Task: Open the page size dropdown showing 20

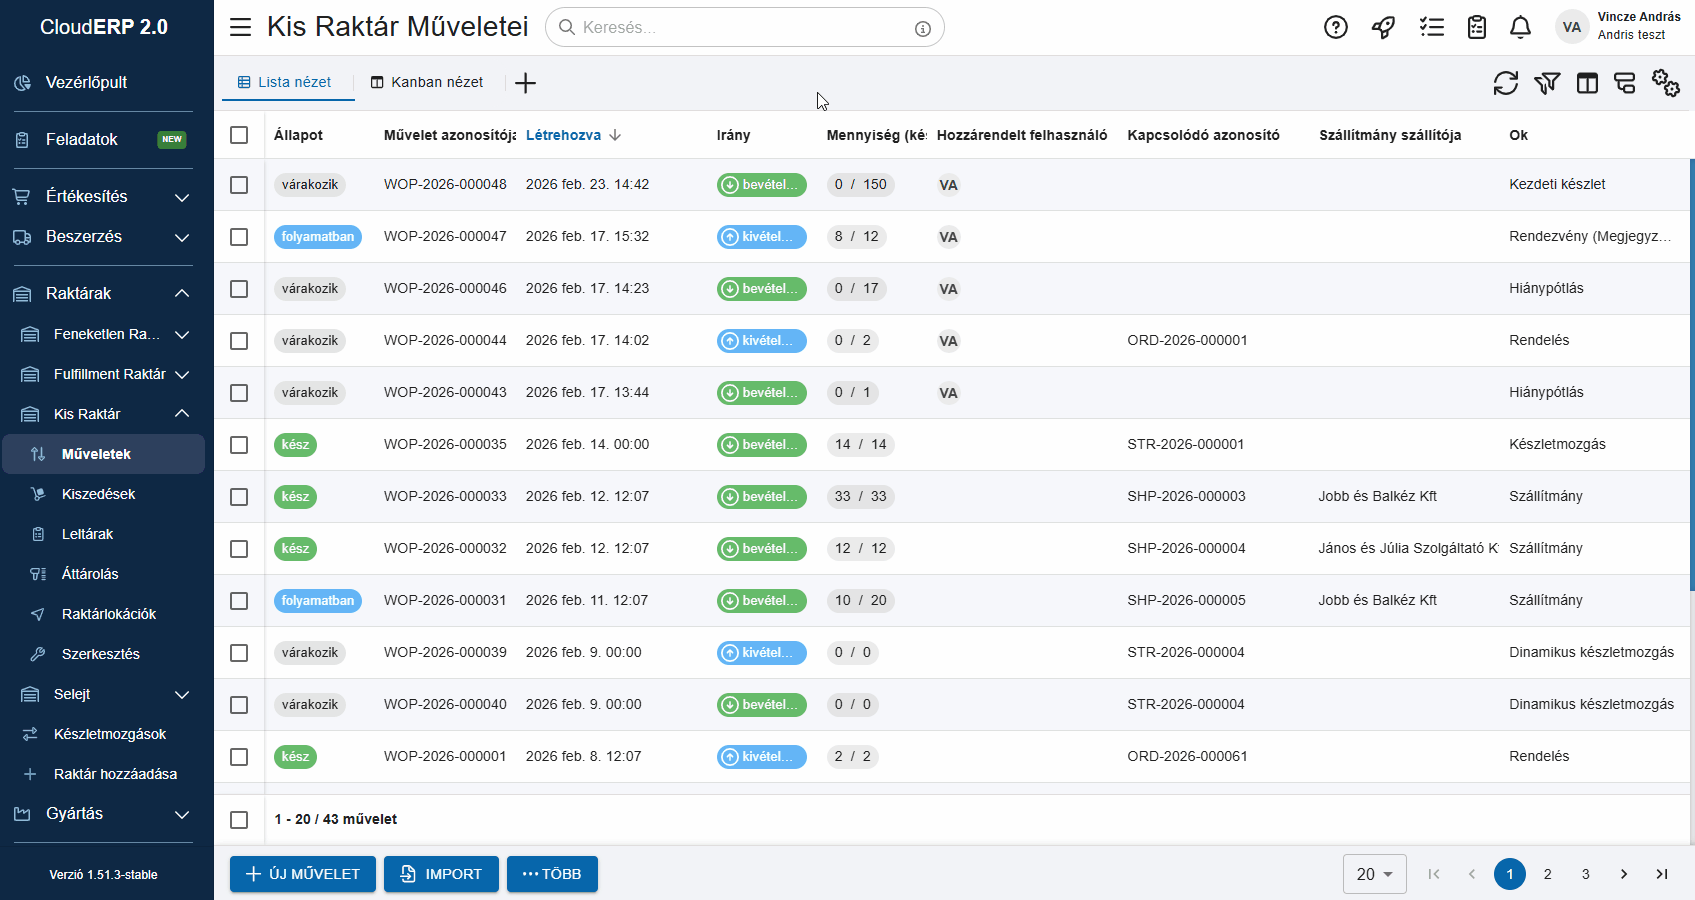Action: [x=1374, y=874]
